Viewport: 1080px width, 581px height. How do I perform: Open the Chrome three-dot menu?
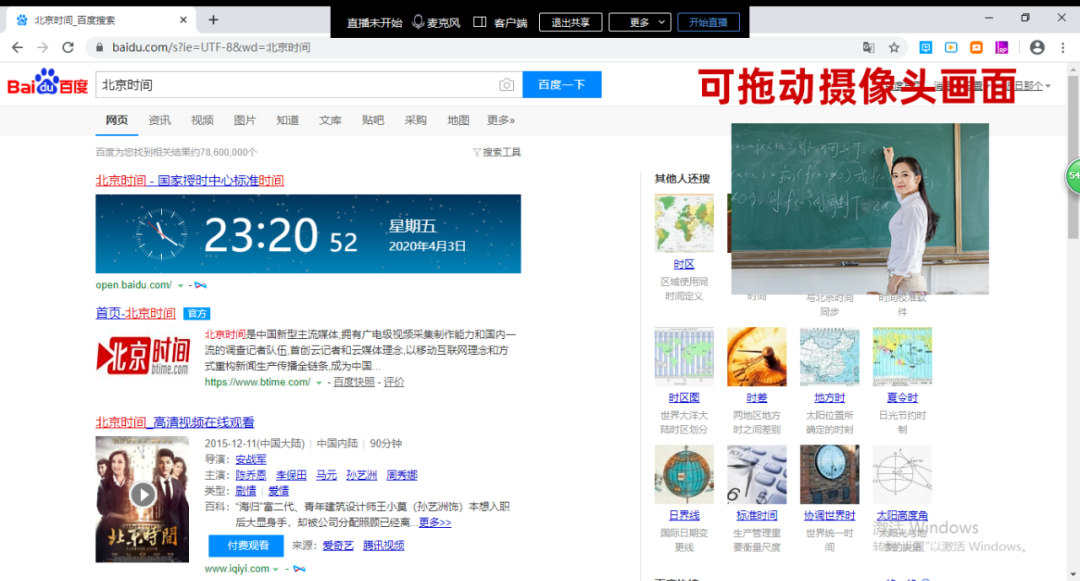tap(1063, 47)
